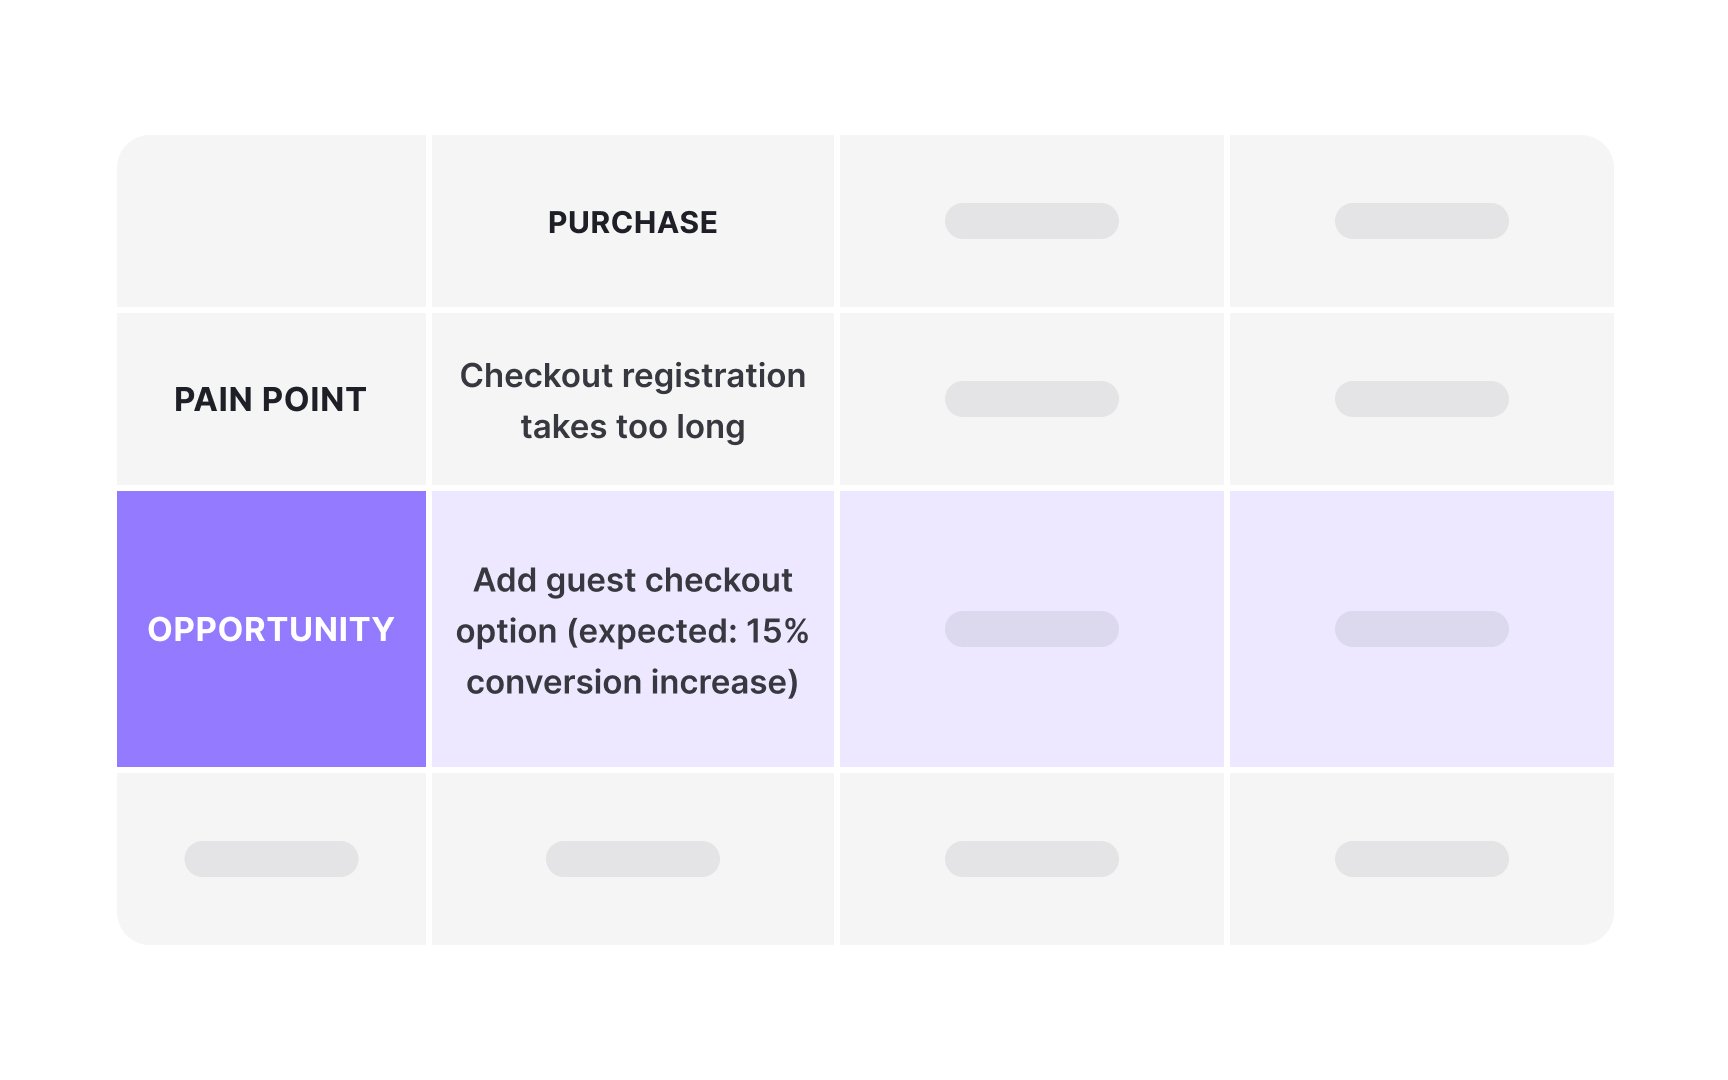1728x1080 pixels.
Task: Click the 'conversion increase)' text line
Action: (x=632, y=682)
